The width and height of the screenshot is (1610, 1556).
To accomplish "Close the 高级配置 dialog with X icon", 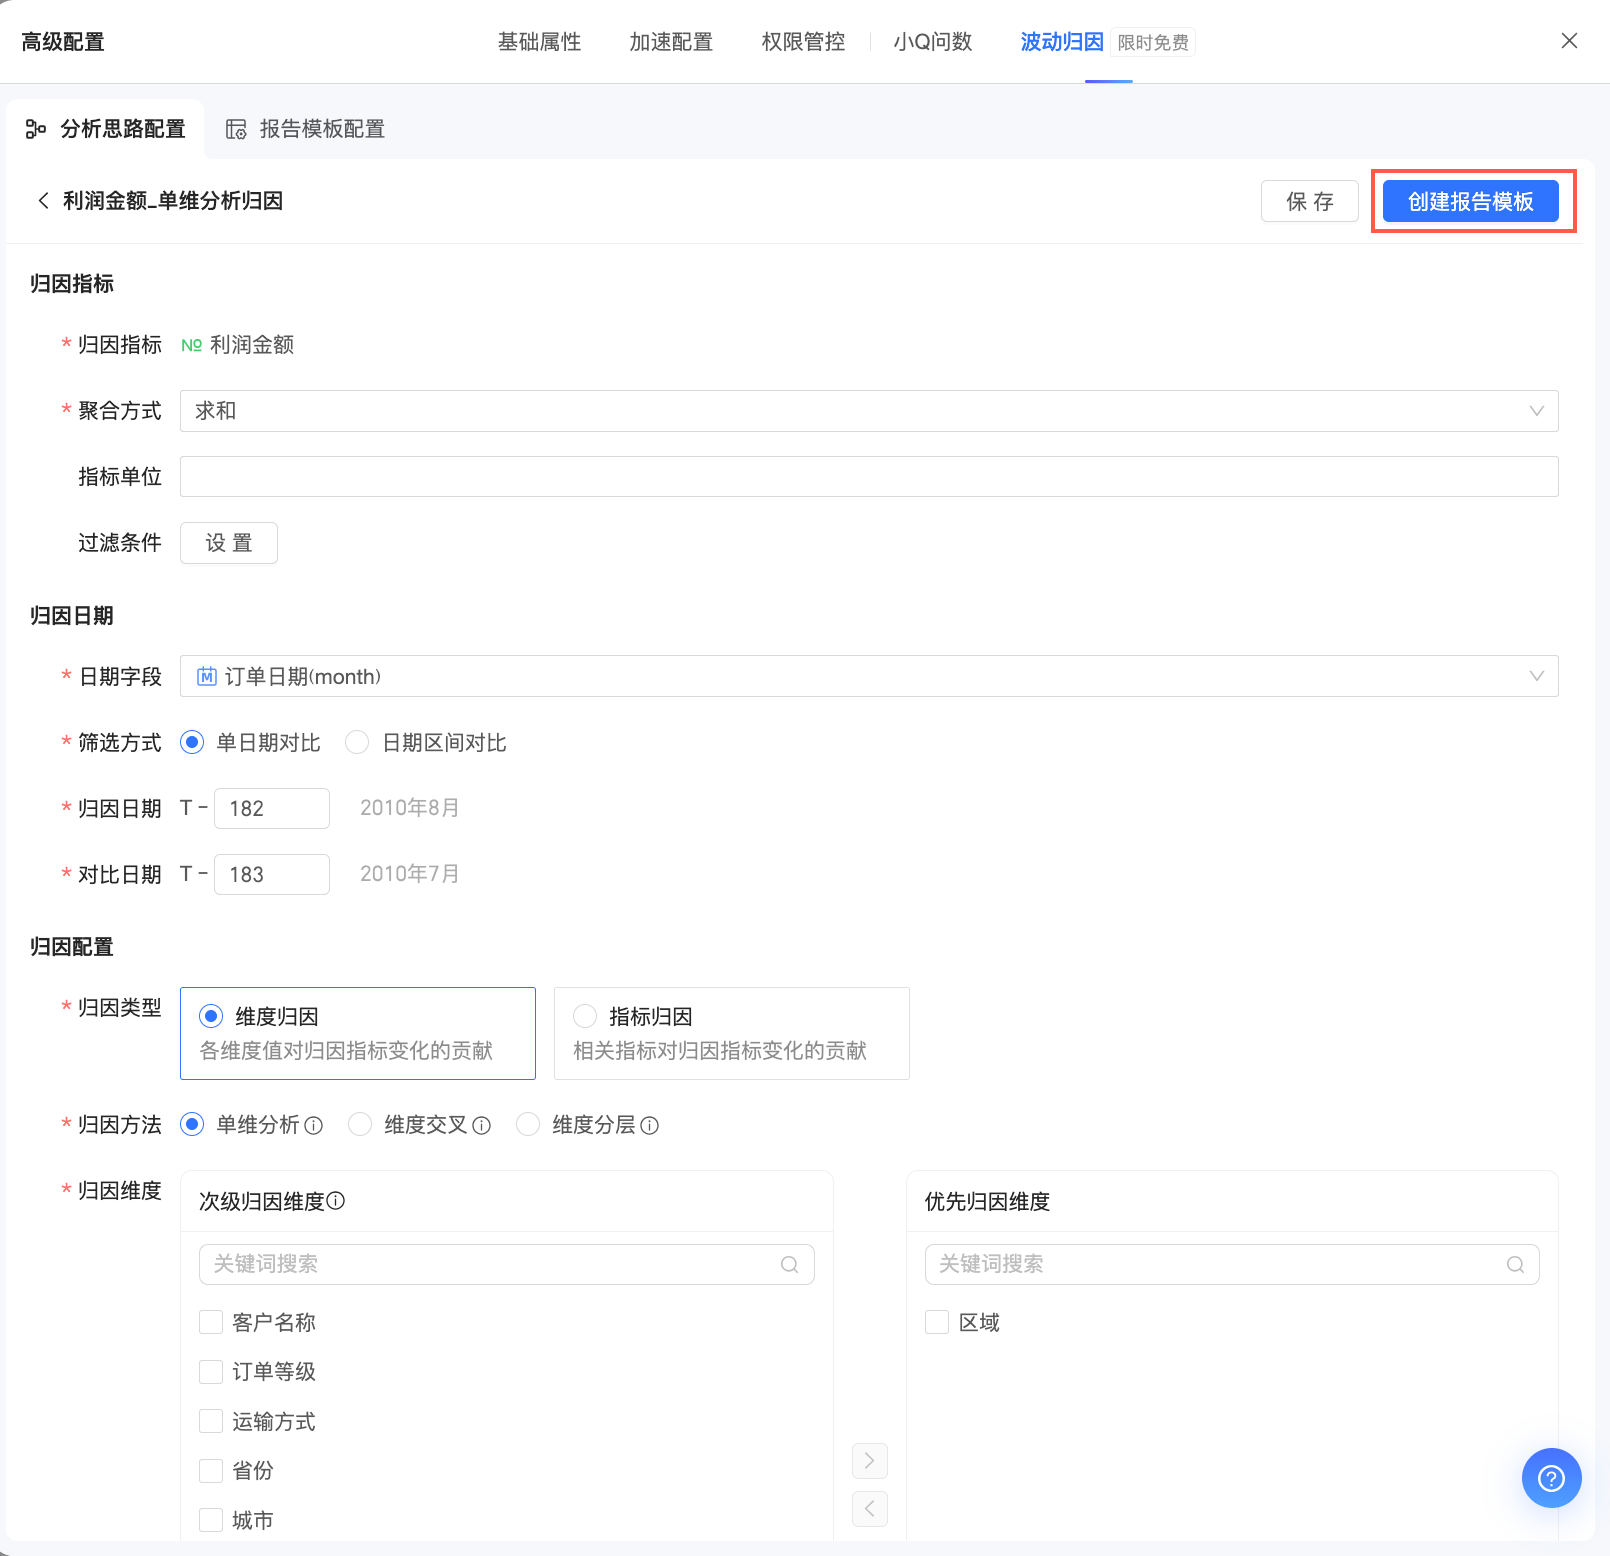I will pyautogui.click(x=1569, y=41).
